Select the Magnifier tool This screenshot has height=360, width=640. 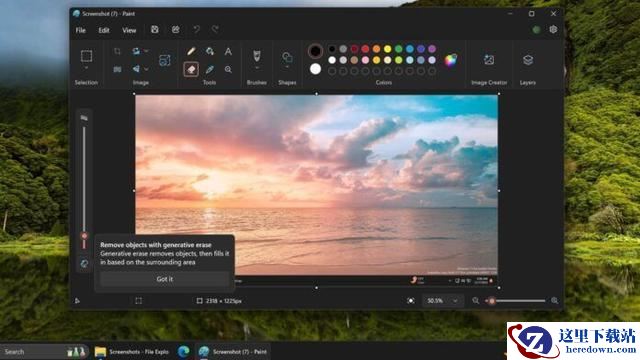click(x=228, y=69)
